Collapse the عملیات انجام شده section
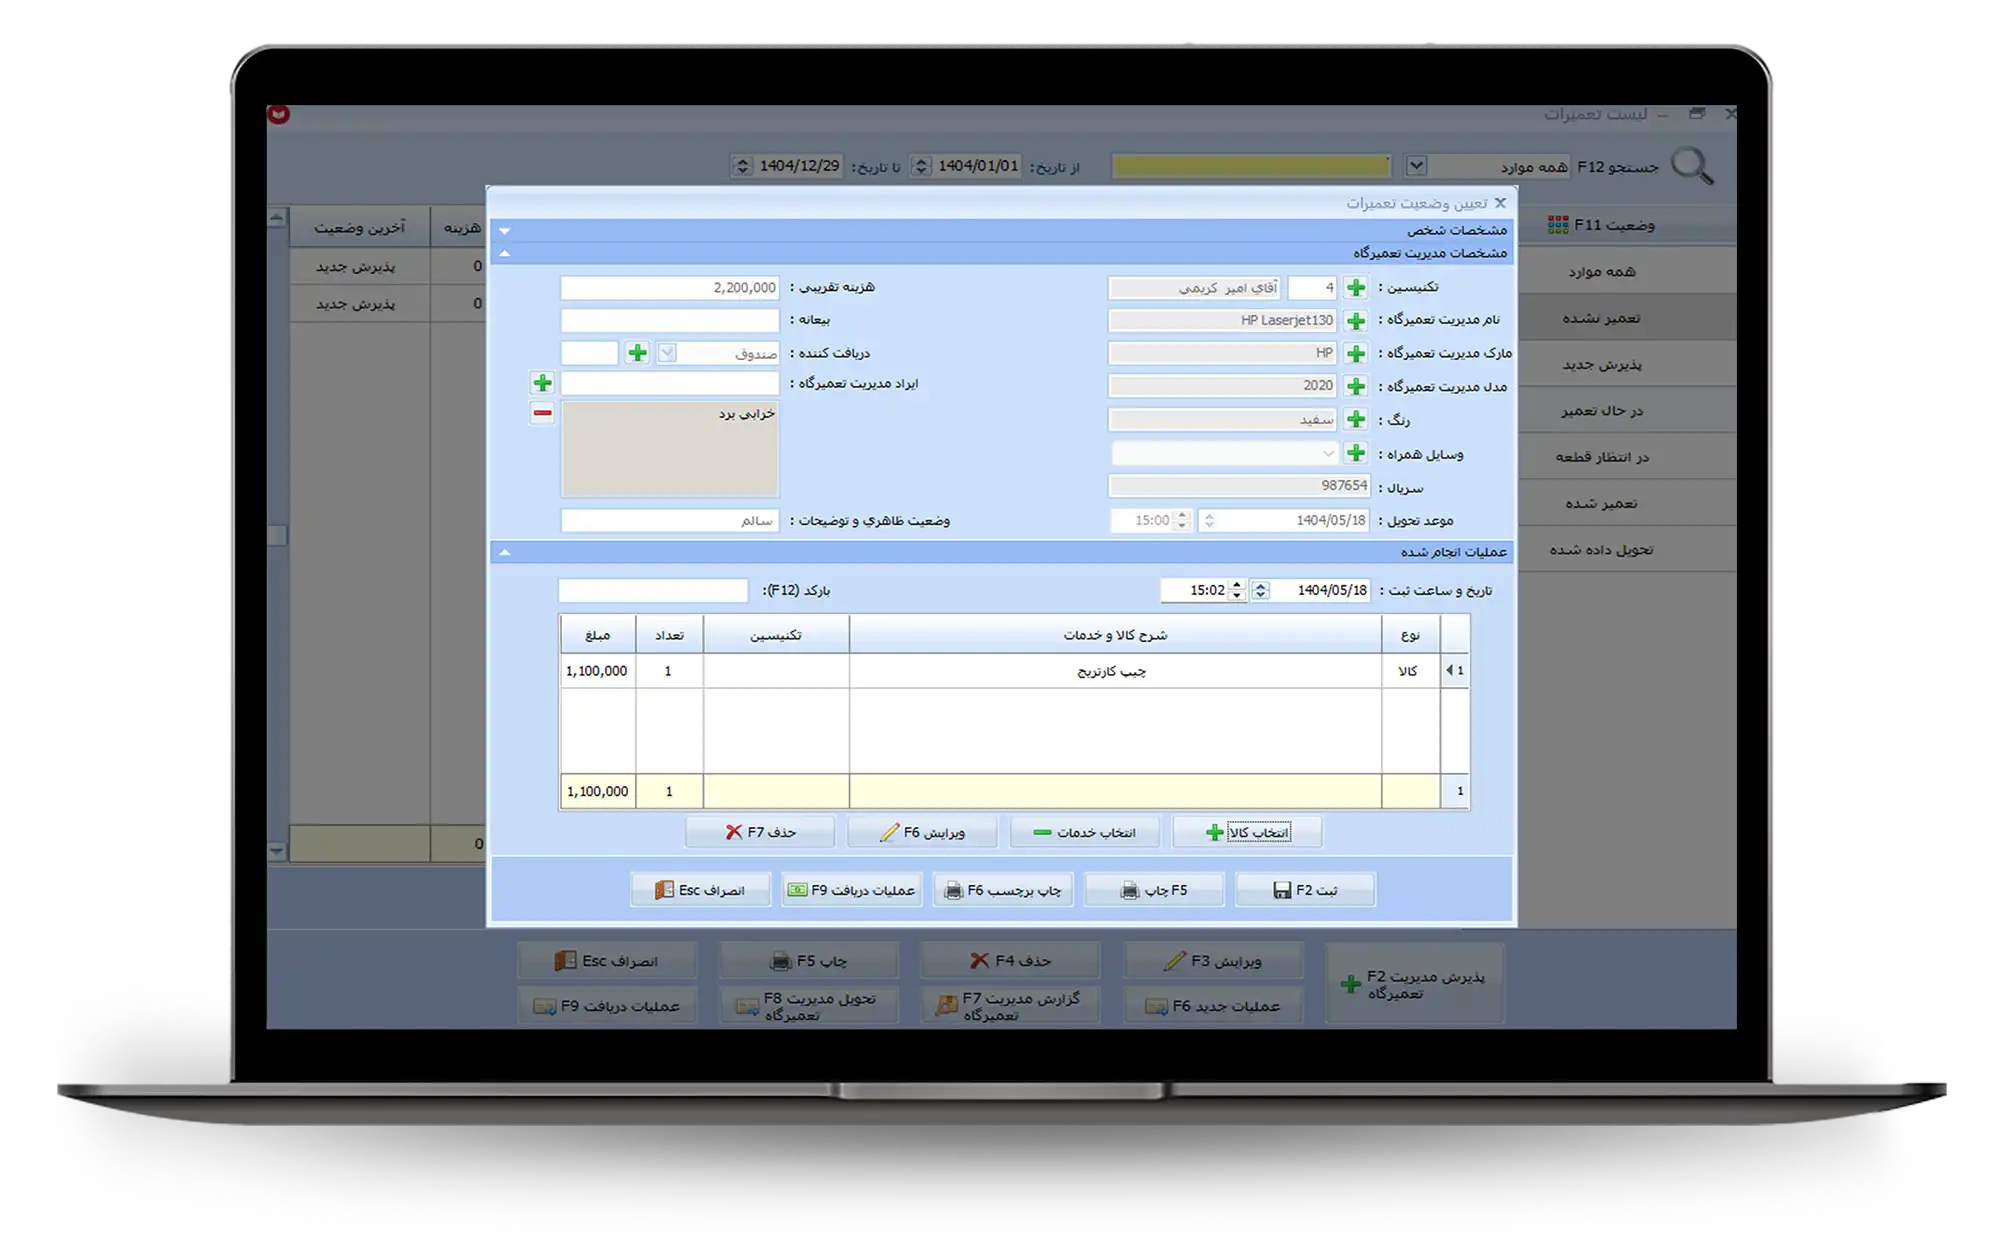The width and height of the screenshot is (2000, 1247). pyautogui.click(x=505, y=552)
